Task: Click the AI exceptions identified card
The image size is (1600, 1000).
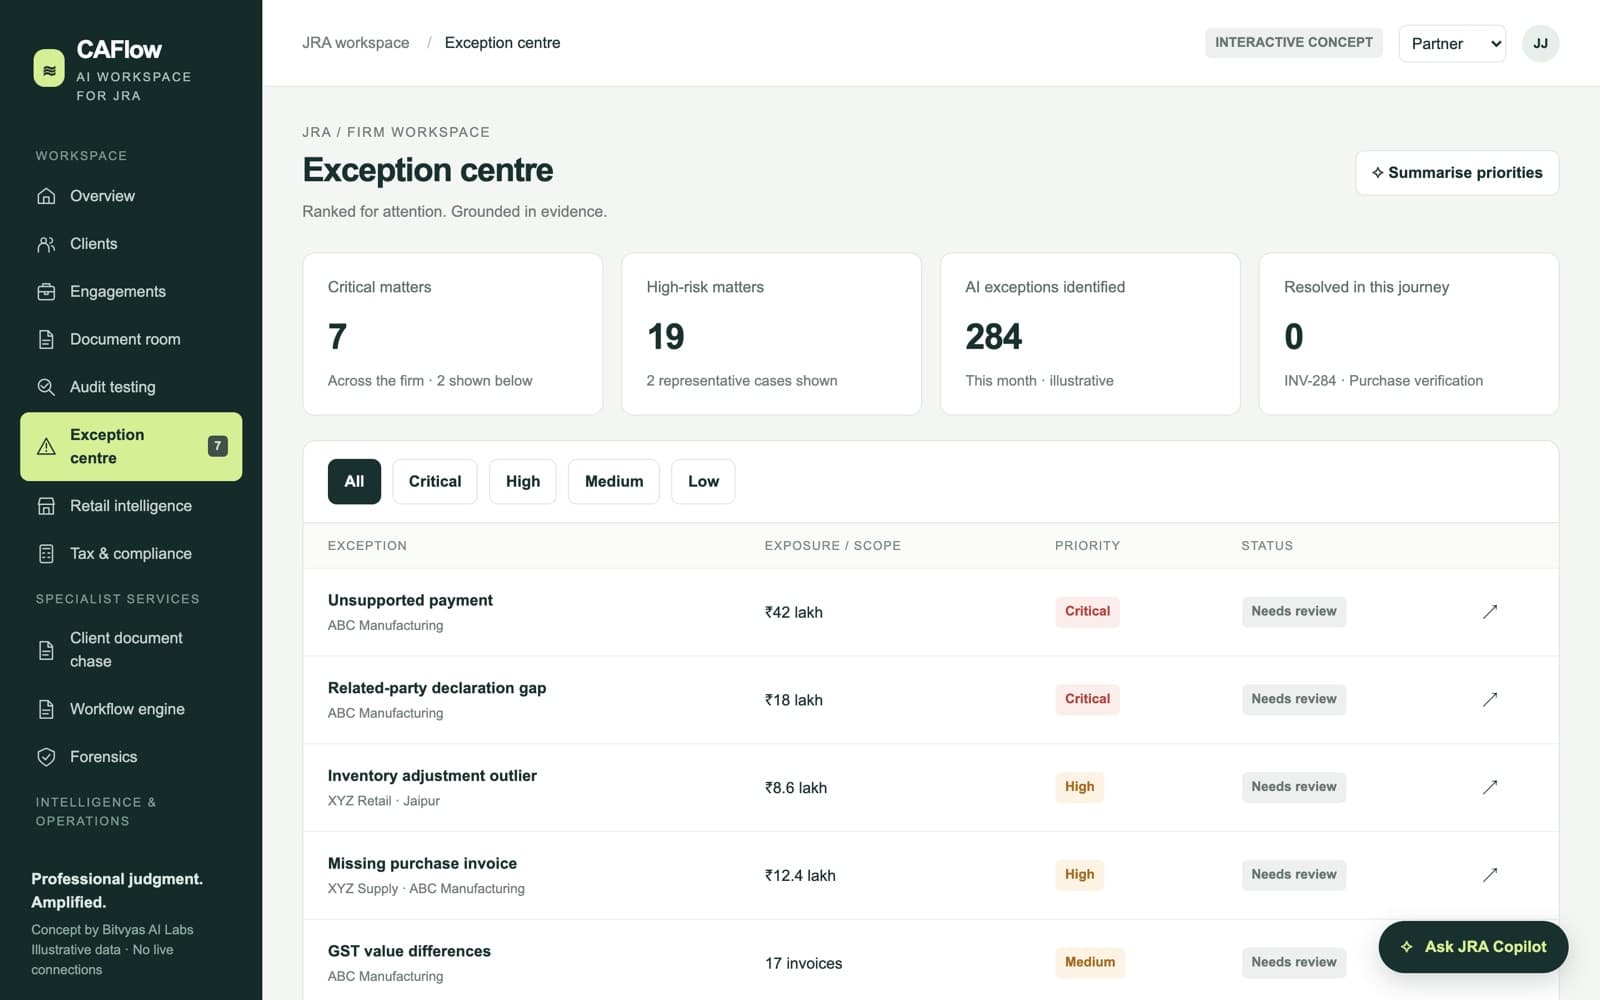Action: (1090, 334)
